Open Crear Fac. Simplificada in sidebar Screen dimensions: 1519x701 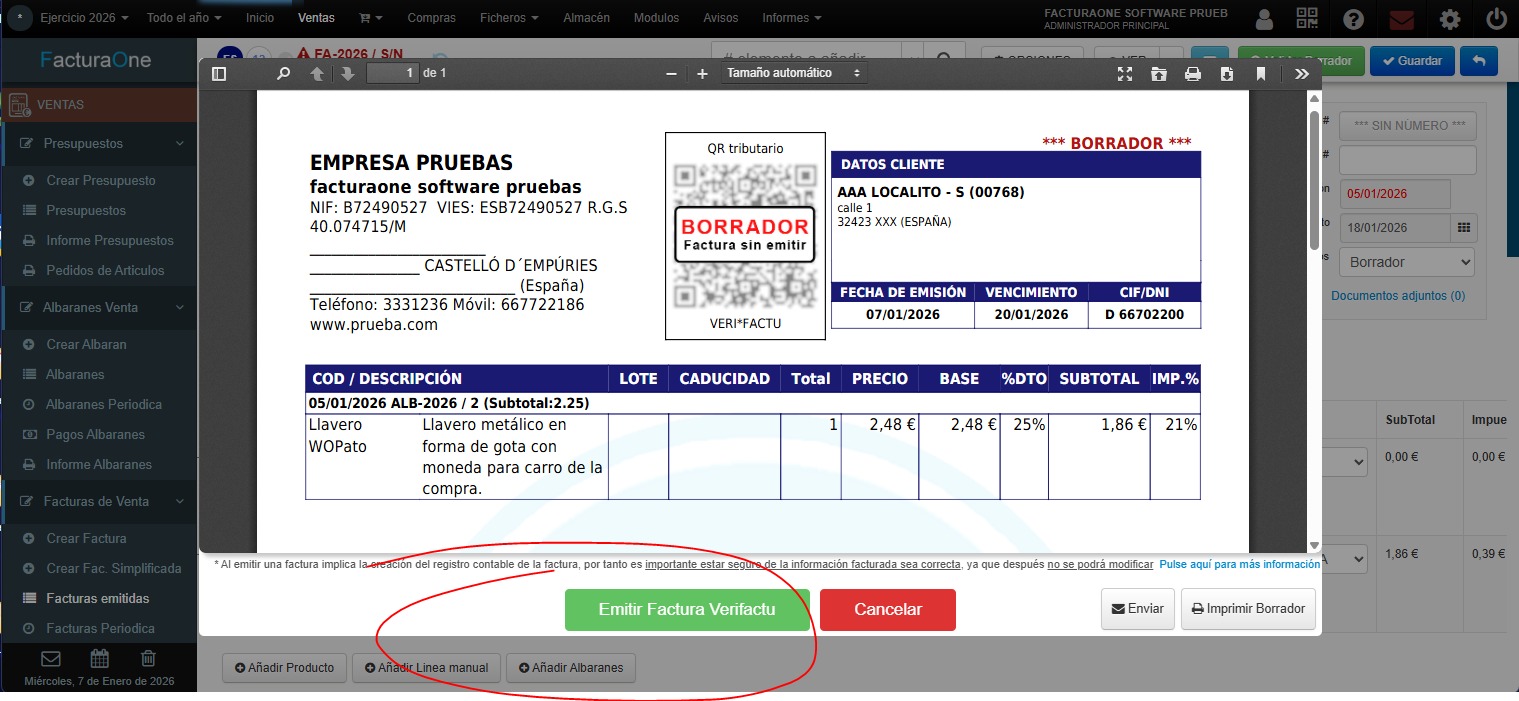click(x=114, y=569)
